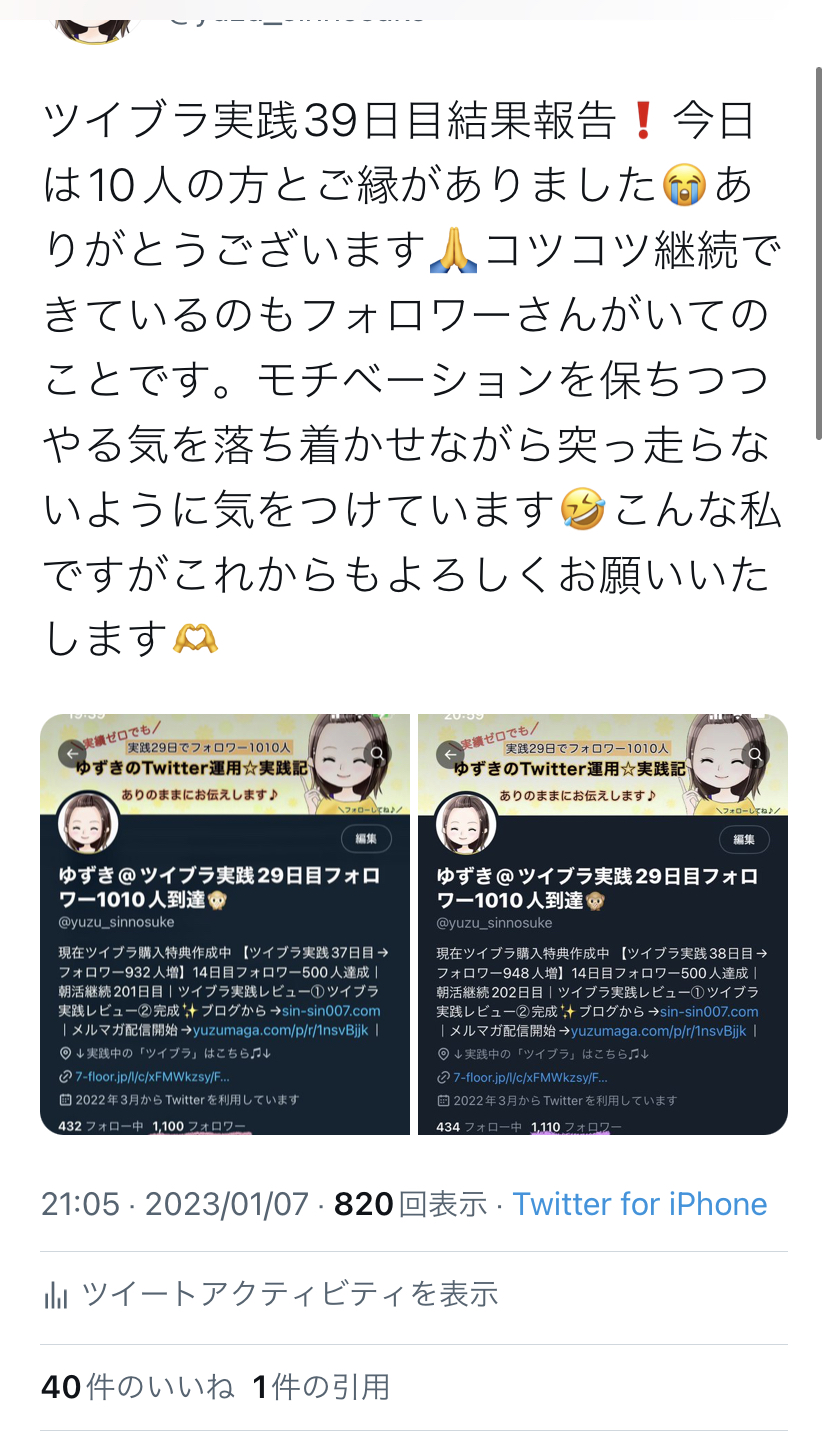
Task: Tap the search magnifier in left screenshot
Action: click(x=377, y=754)
